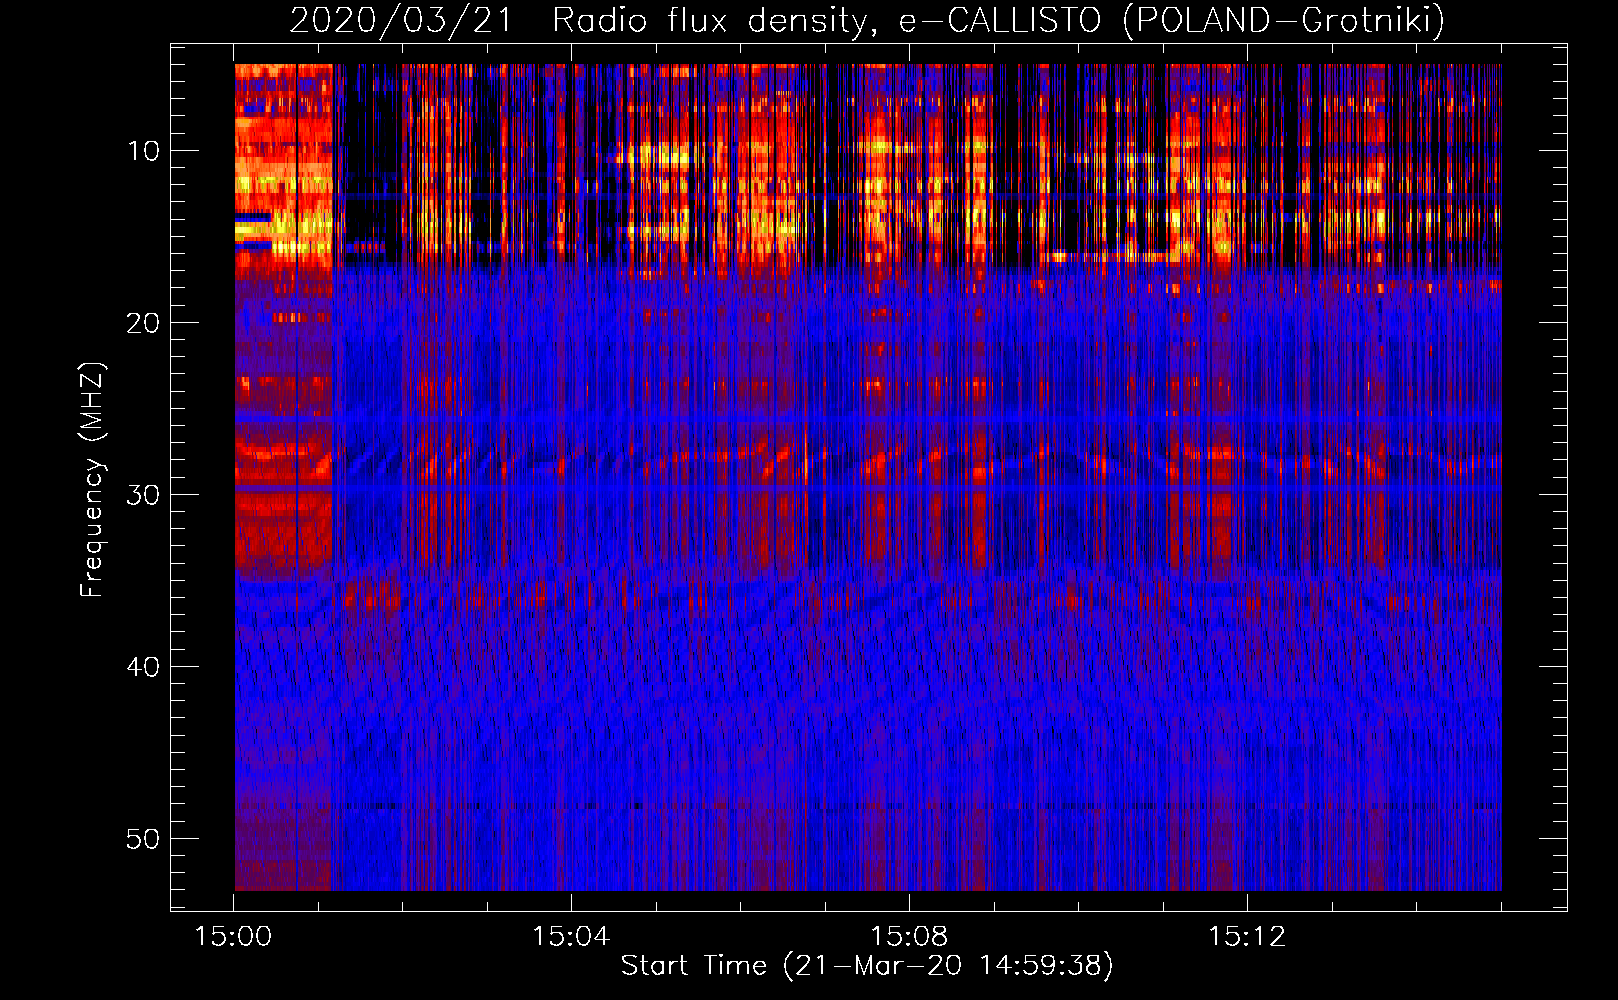Click the frequency tick label 10
This screenshot has width=1618, height=1000.
coord(144,151)
